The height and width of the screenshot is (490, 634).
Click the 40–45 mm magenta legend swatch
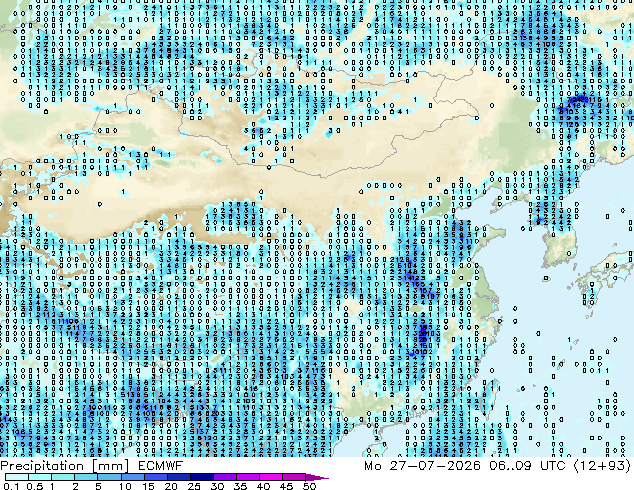point(271,477)
